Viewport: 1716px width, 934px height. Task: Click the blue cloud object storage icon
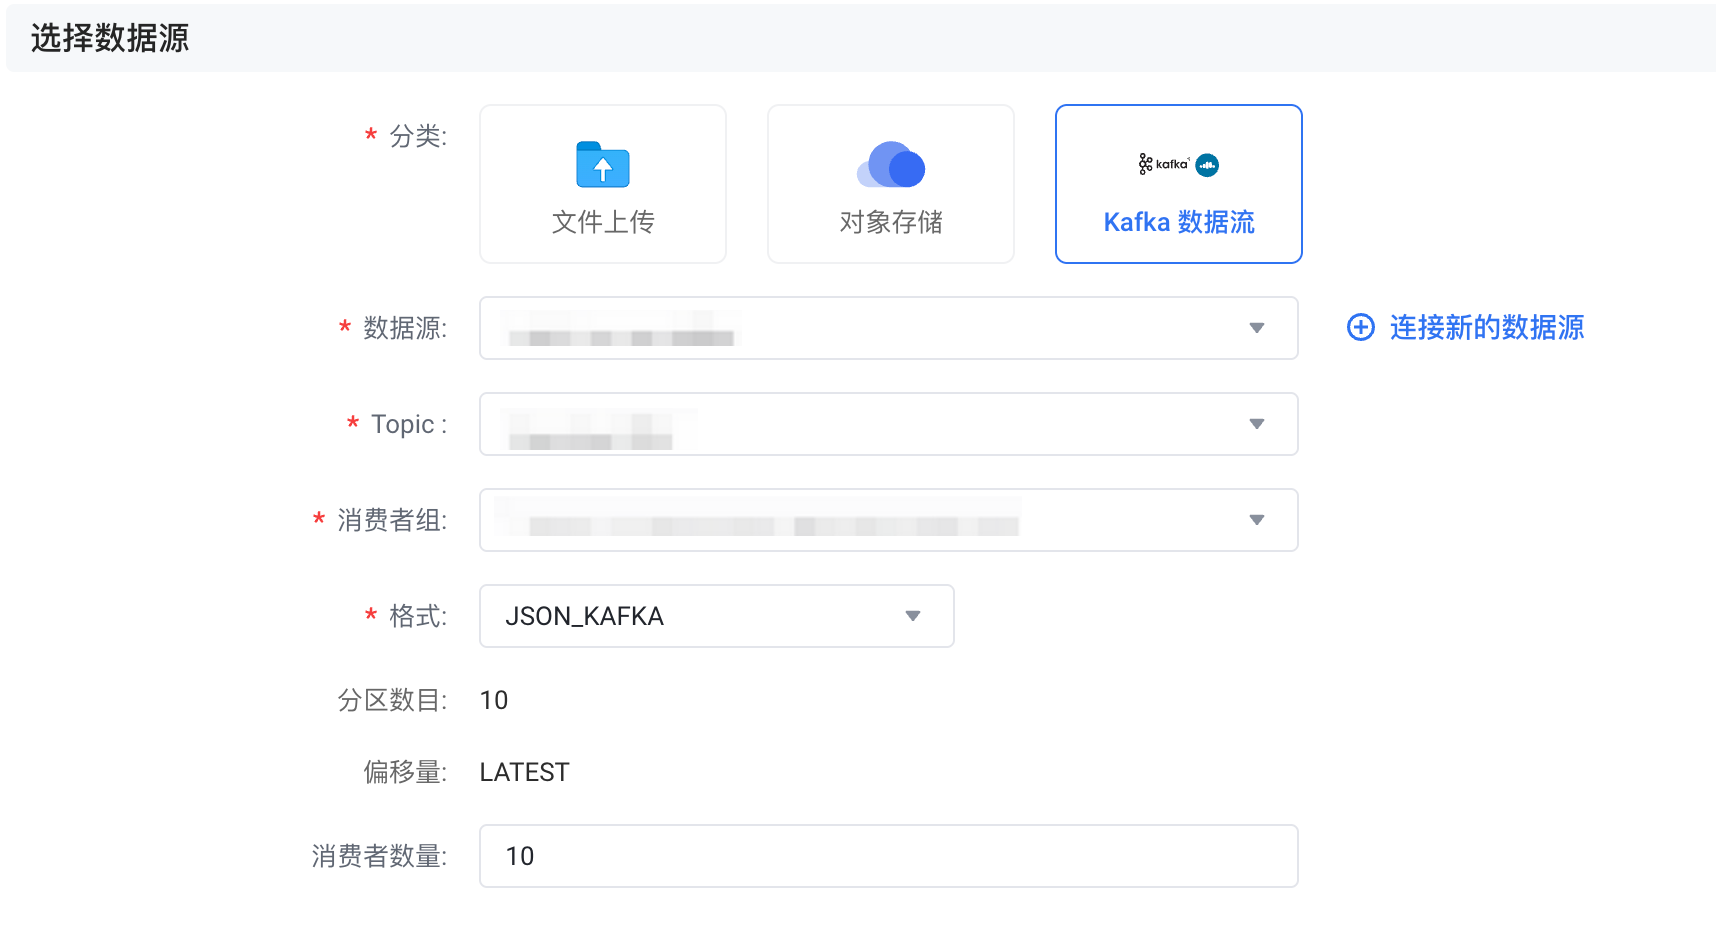tap(891, 165)
